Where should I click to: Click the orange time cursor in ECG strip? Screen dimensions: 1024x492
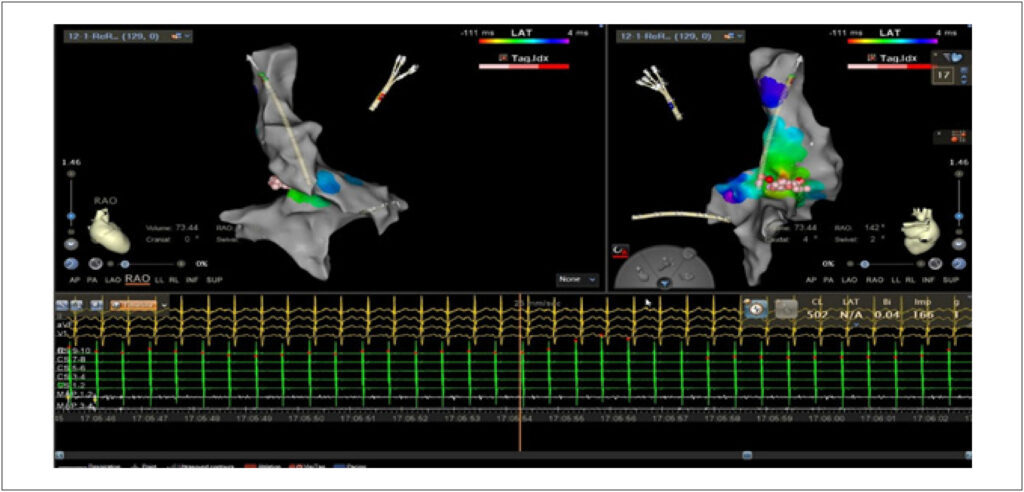tap(520, 371)
